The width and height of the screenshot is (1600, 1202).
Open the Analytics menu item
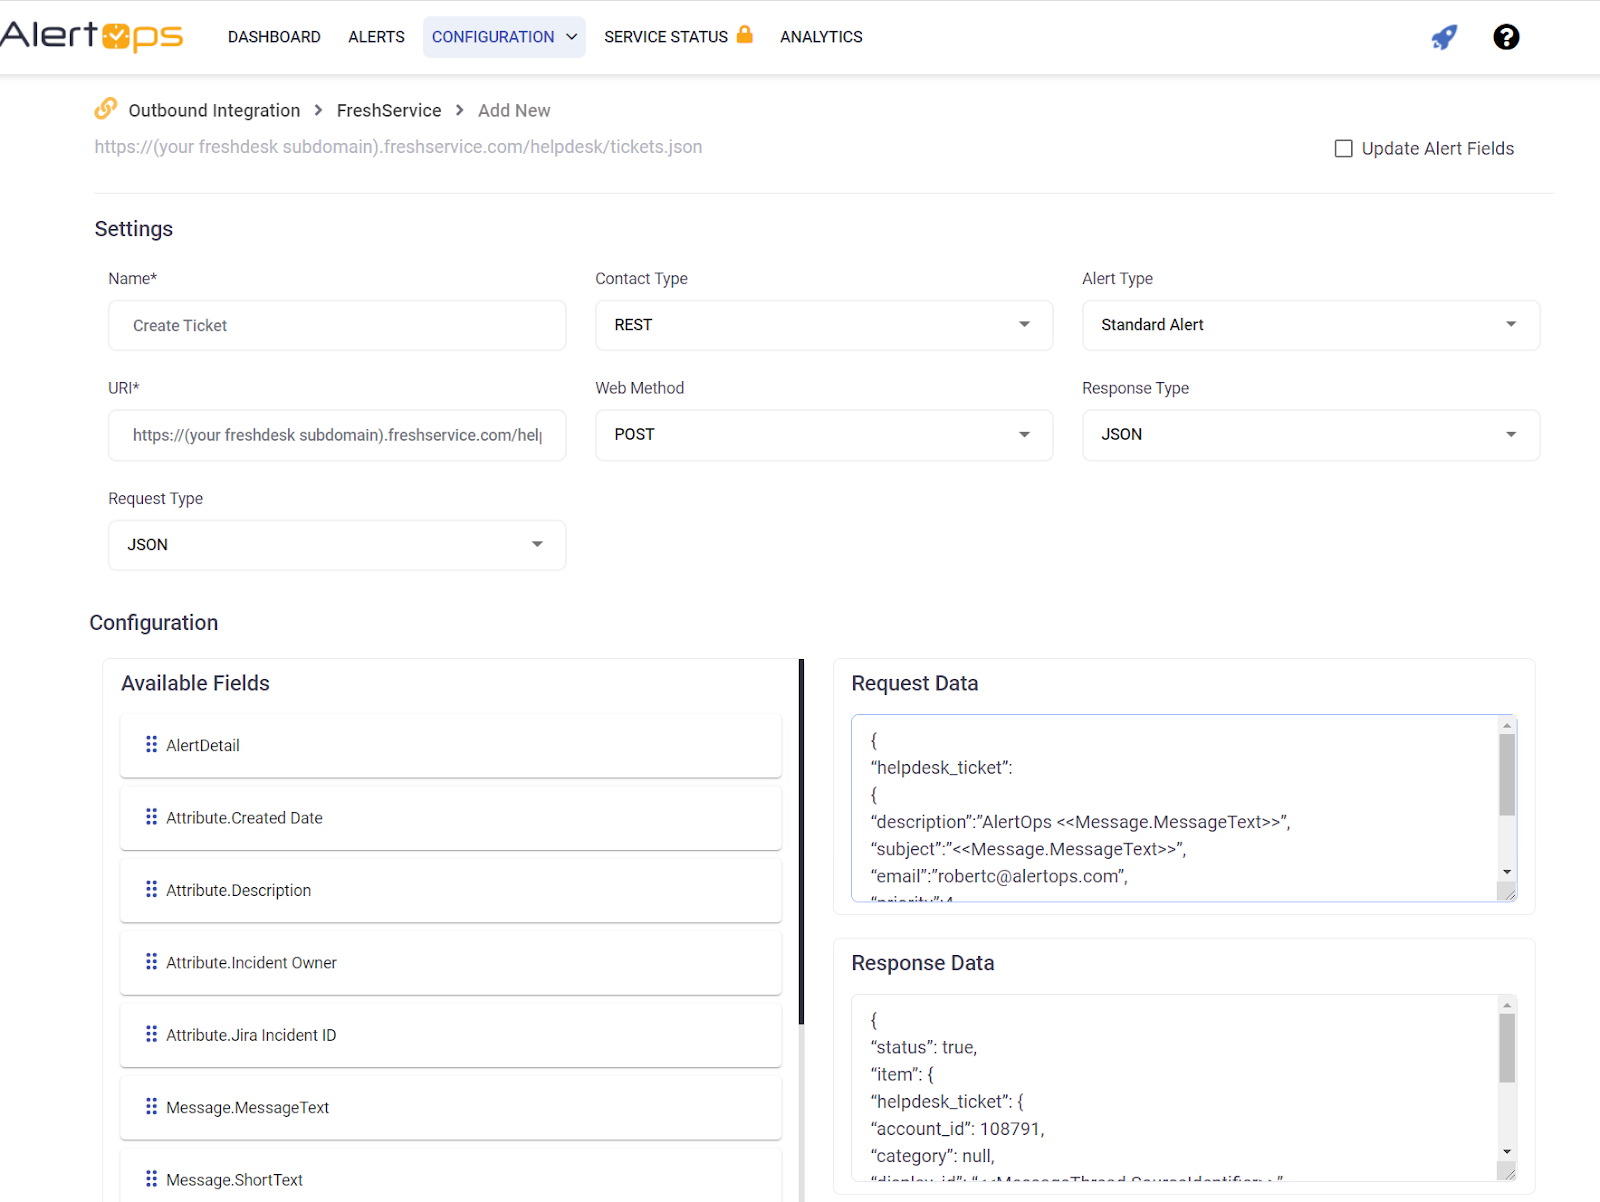tap(821, 37)
